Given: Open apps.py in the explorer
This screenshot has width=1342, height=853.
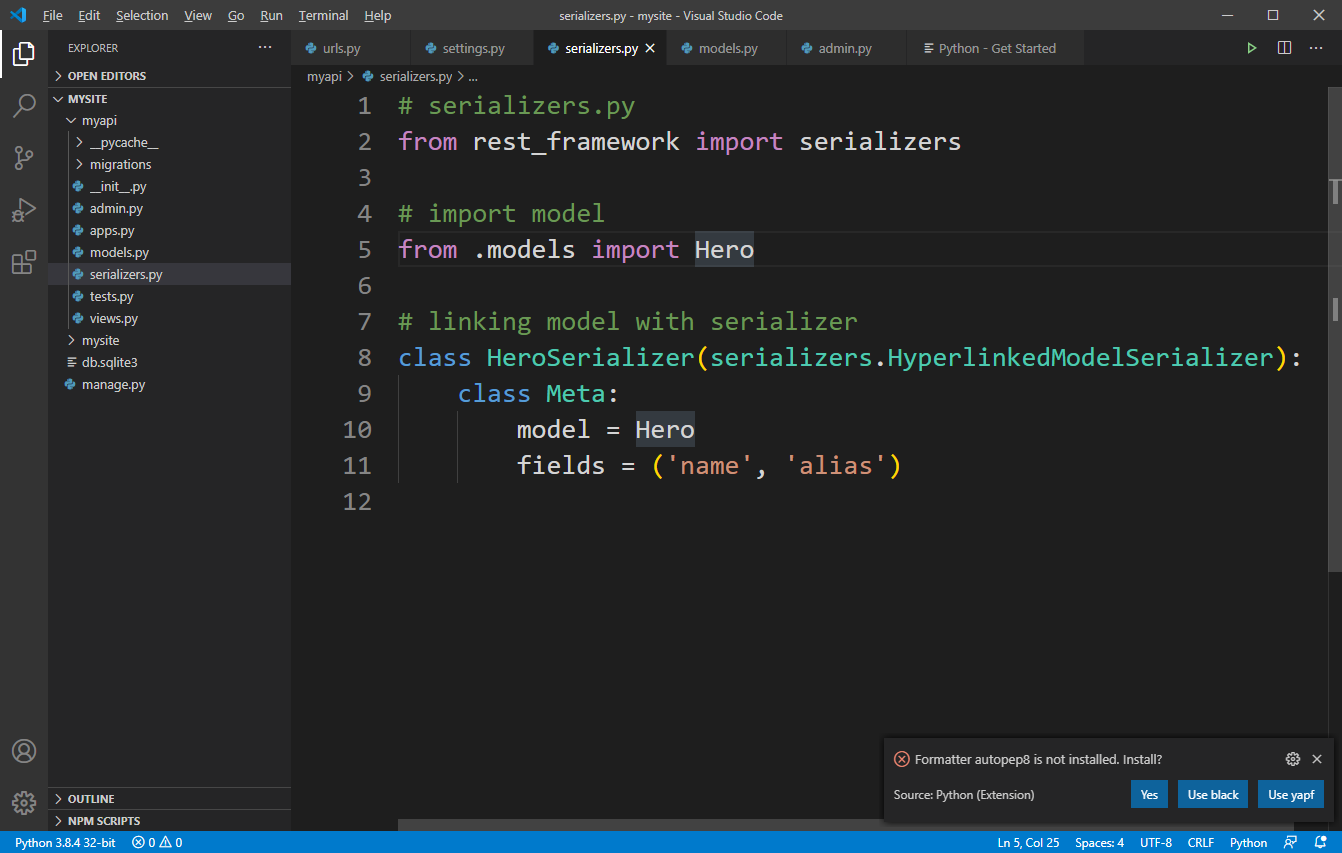Looking at the screenshot, I should coord(170,231).
